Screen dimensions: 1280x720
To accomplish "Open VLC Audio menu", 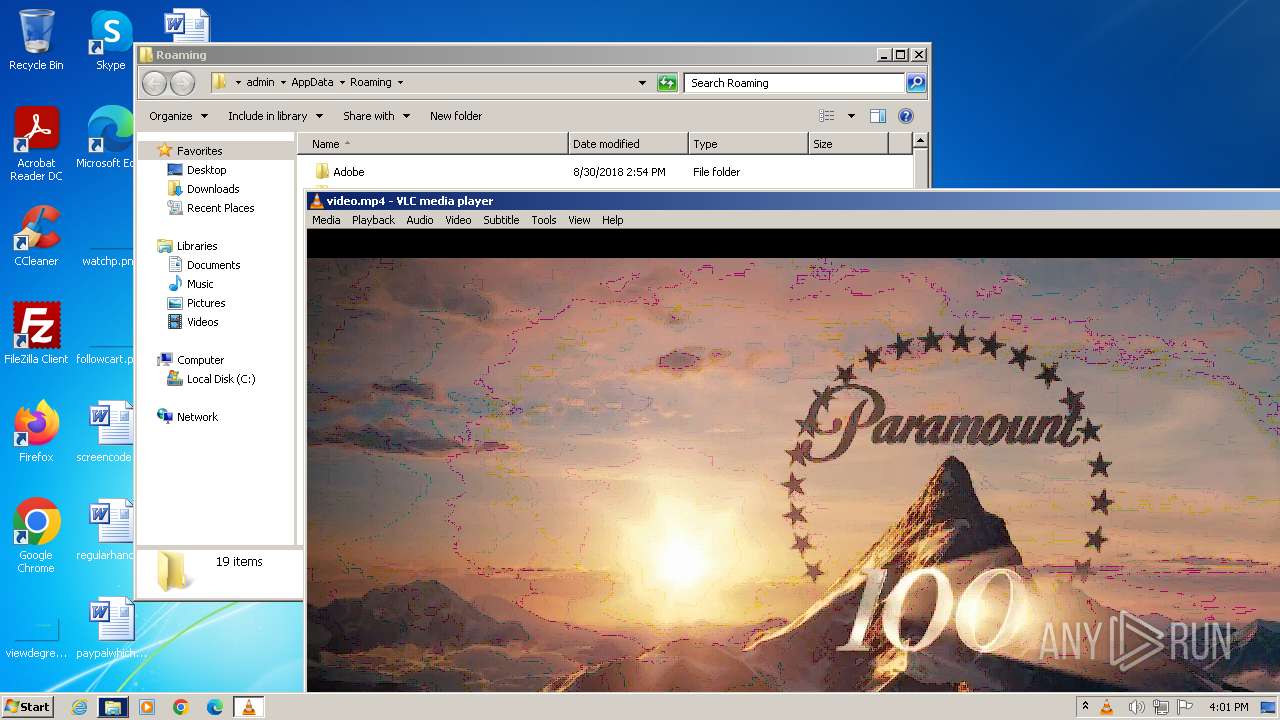I will (x=420, y=220).
